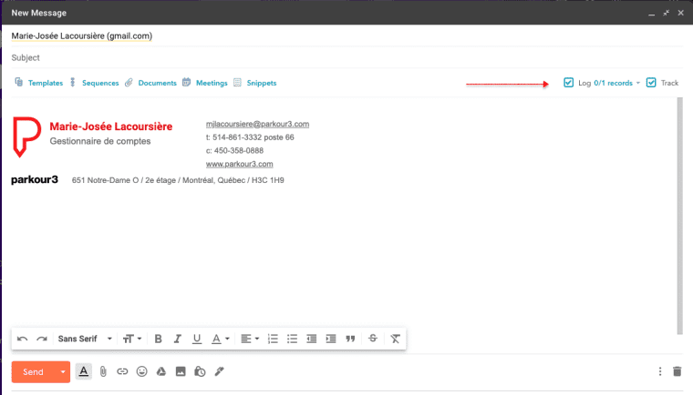Image resolution: width=693 pixels, height=395 pixels.
Task: Expand the Send options arrow
Action: pos(63,372)
